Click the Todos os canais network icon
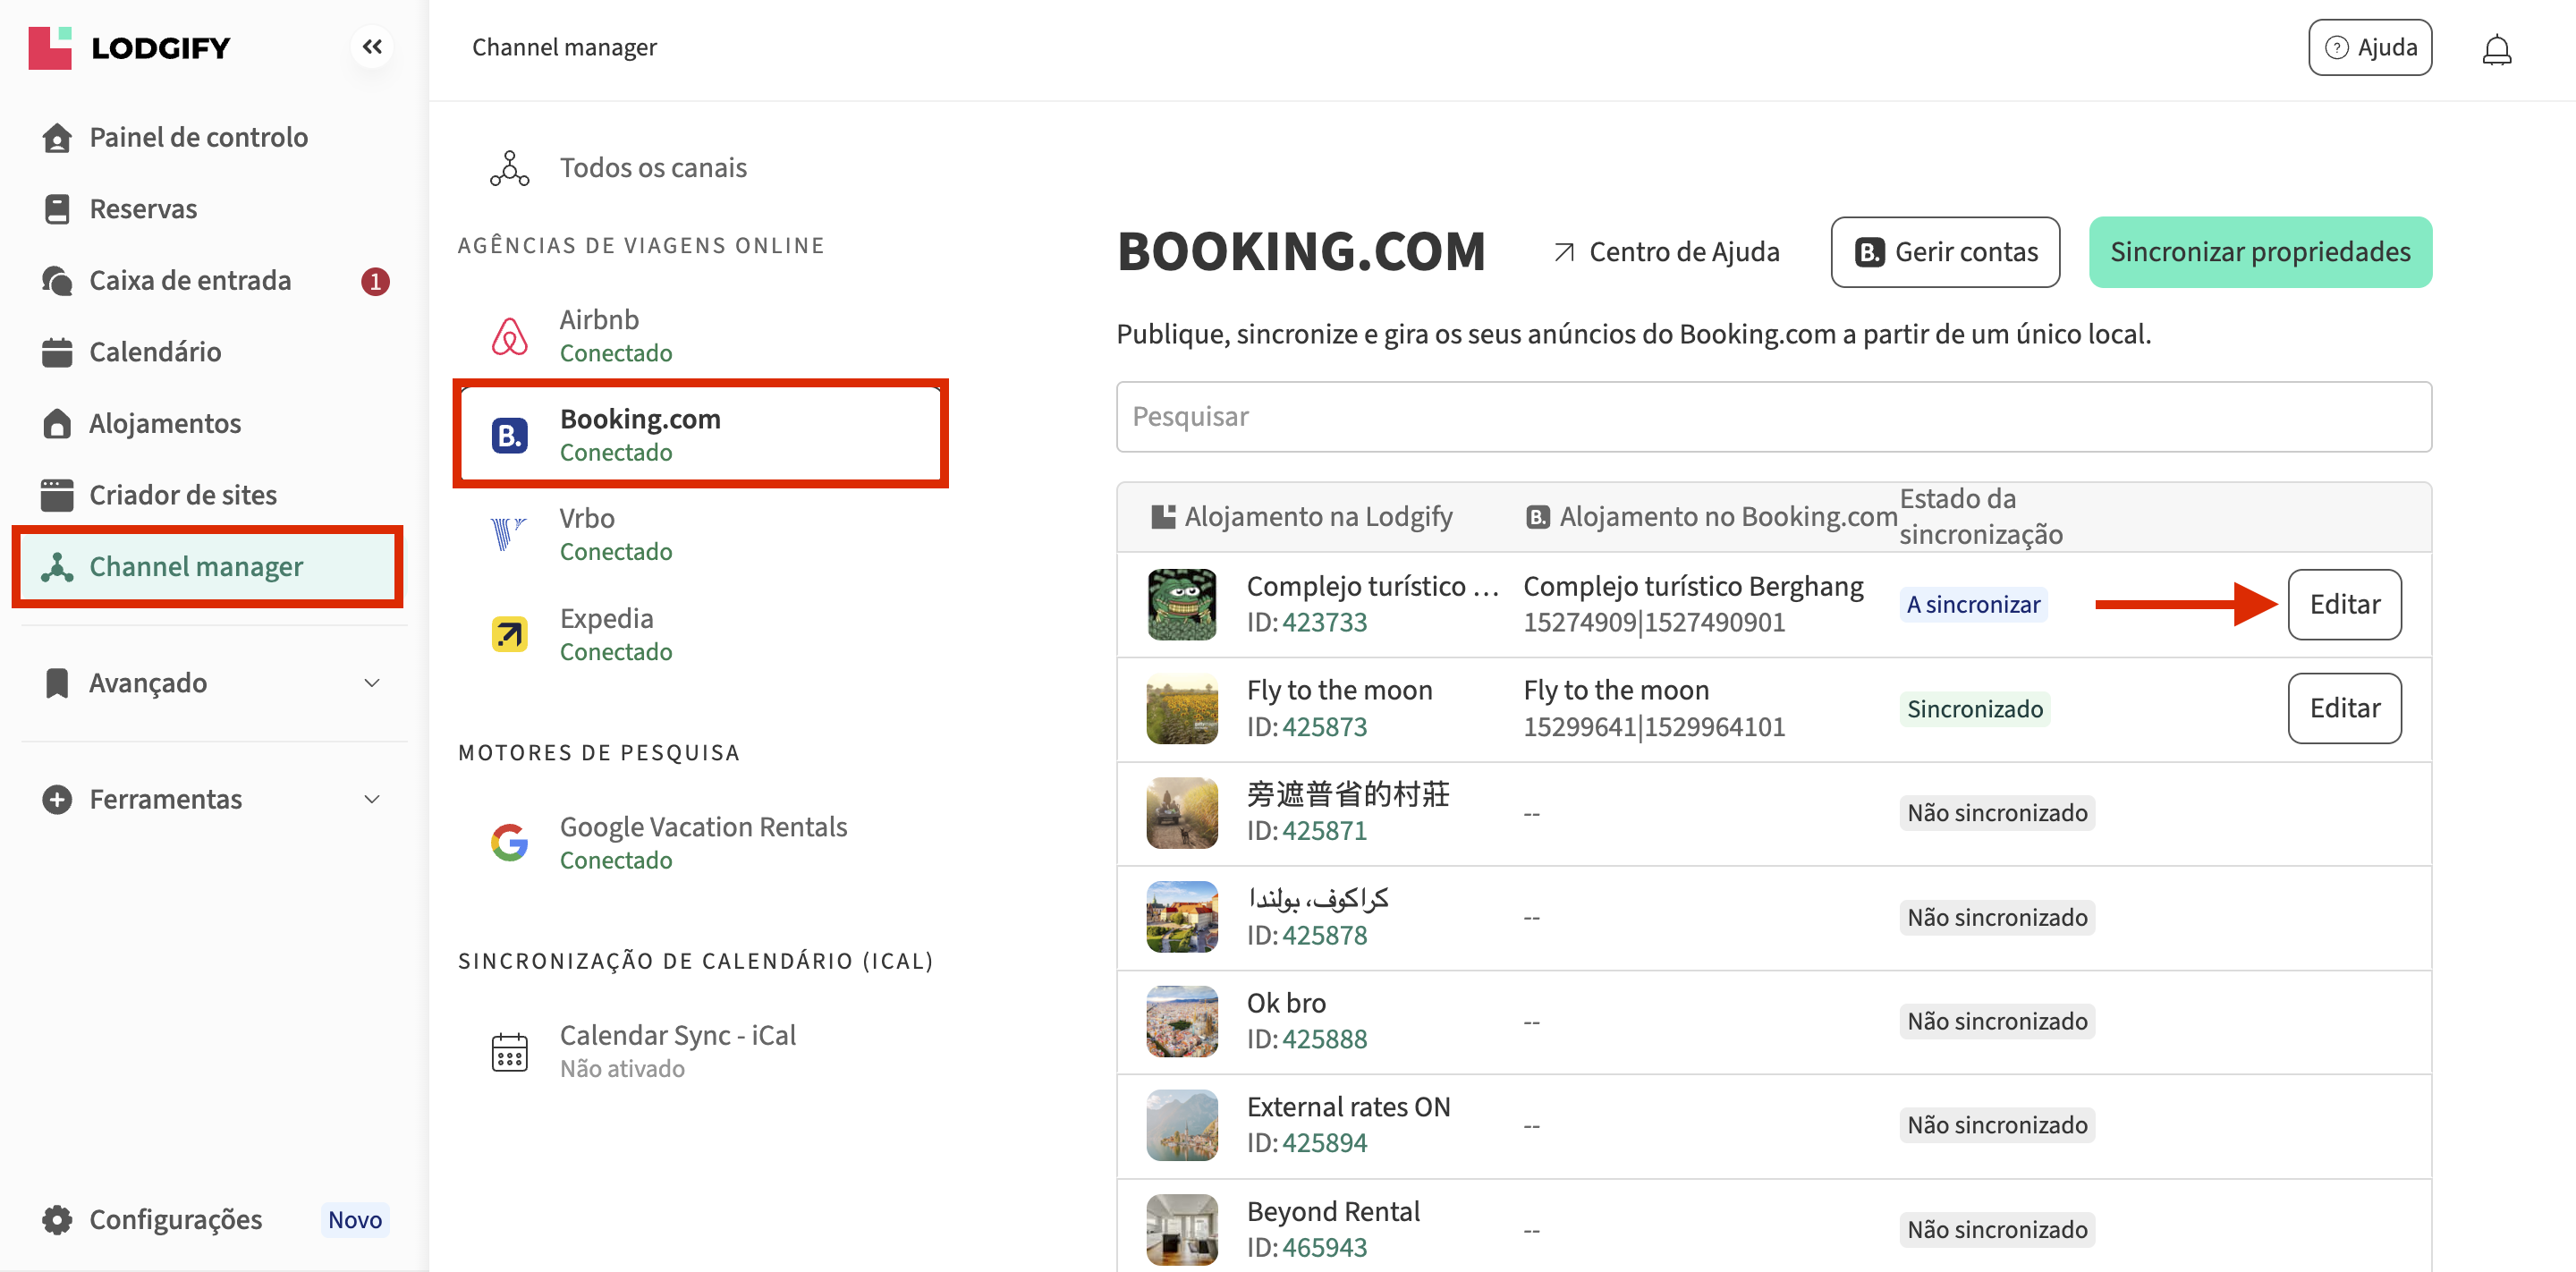The height and width of the screenshot is (1272, 2576). (x=509, y=168)
